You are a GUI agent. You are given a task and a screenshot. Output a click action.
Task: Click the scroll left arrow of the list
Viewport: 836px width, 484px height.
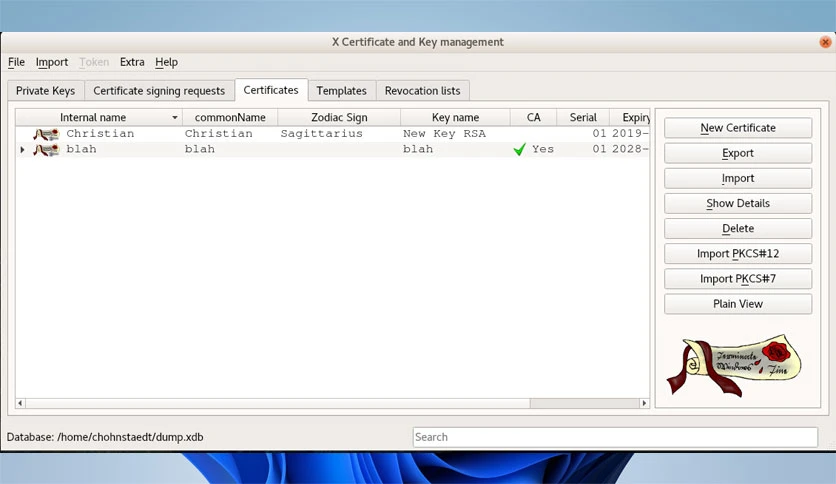[x=20, y=403]
